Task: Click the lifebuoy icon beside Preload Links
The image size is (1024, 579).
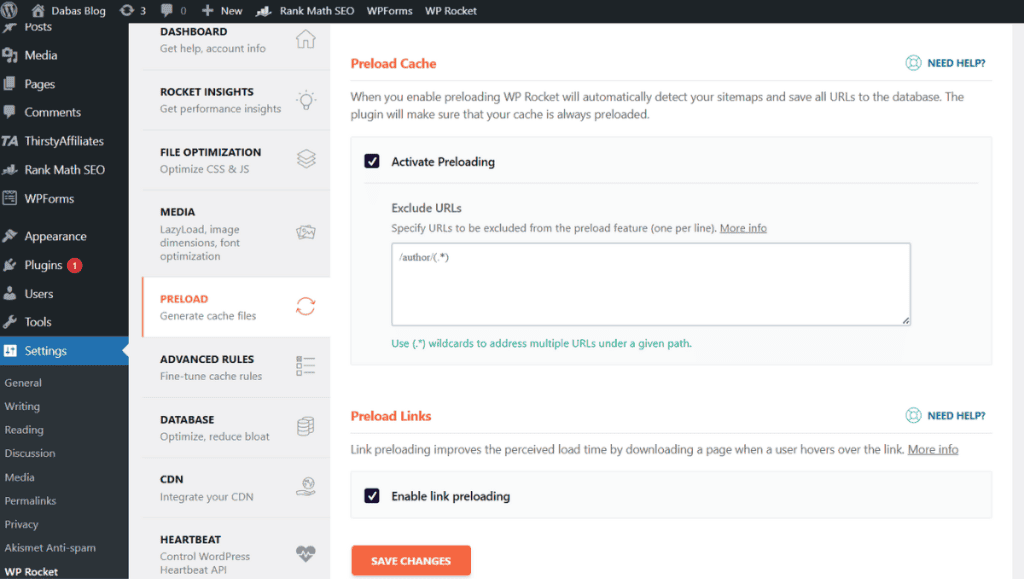Action: point(913,415)
